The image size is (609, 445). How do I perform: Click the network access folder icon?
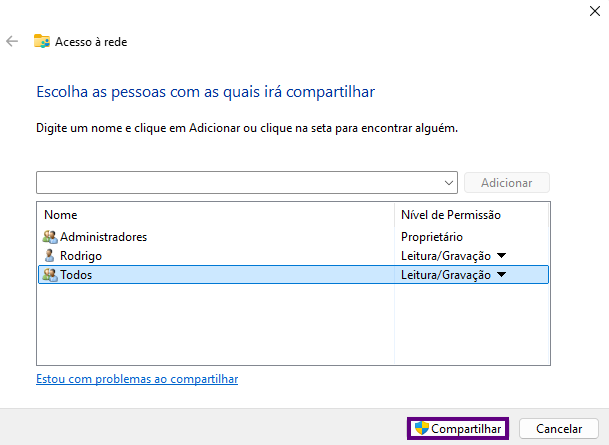[42, 42]
